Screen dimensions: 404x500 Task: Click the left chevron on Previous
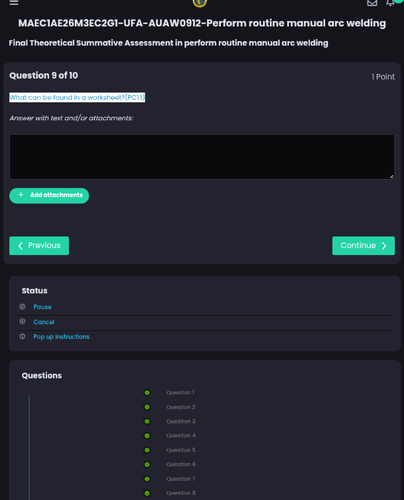[20, 246]
